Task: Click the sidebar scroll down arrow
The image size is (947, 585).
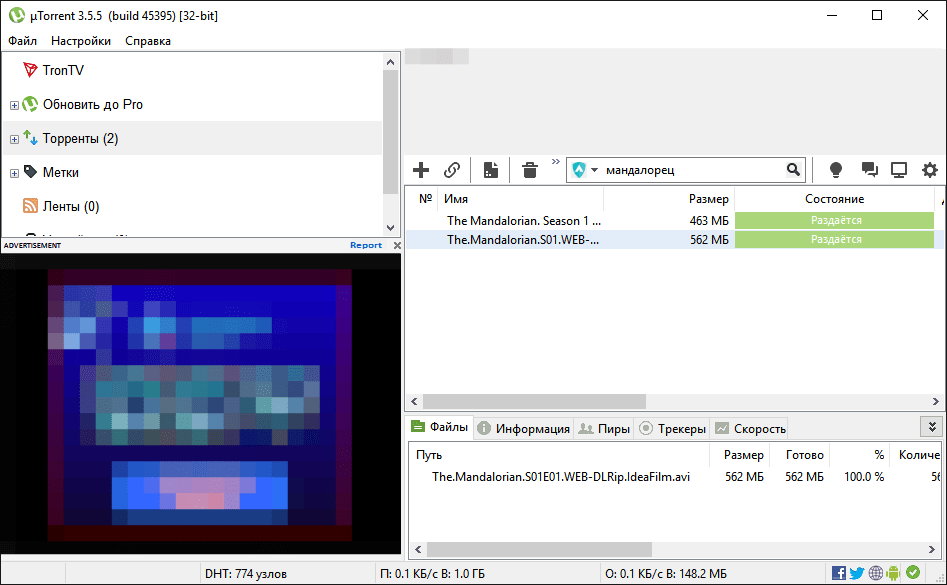Action: tap(390, 228)
